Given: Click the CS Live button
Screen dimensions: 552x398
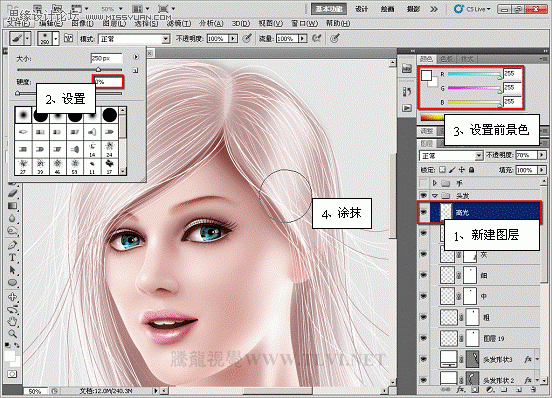Looking at the screenshot, I should (x=473, y=9).
